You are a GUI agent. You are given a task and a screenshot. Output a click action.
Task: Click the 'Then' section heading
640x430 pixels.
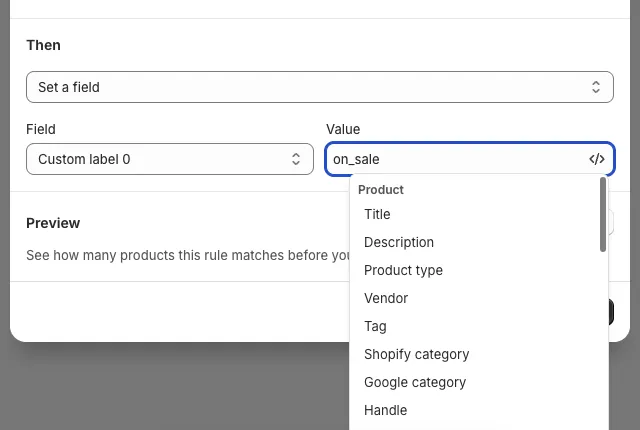point(43,45)
